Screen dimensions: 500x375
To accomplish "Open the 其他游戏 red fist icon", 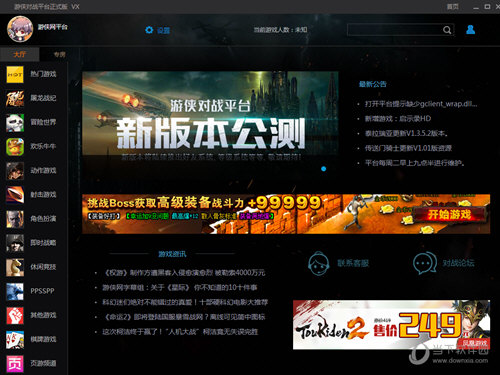I will [x=15, y=315].
